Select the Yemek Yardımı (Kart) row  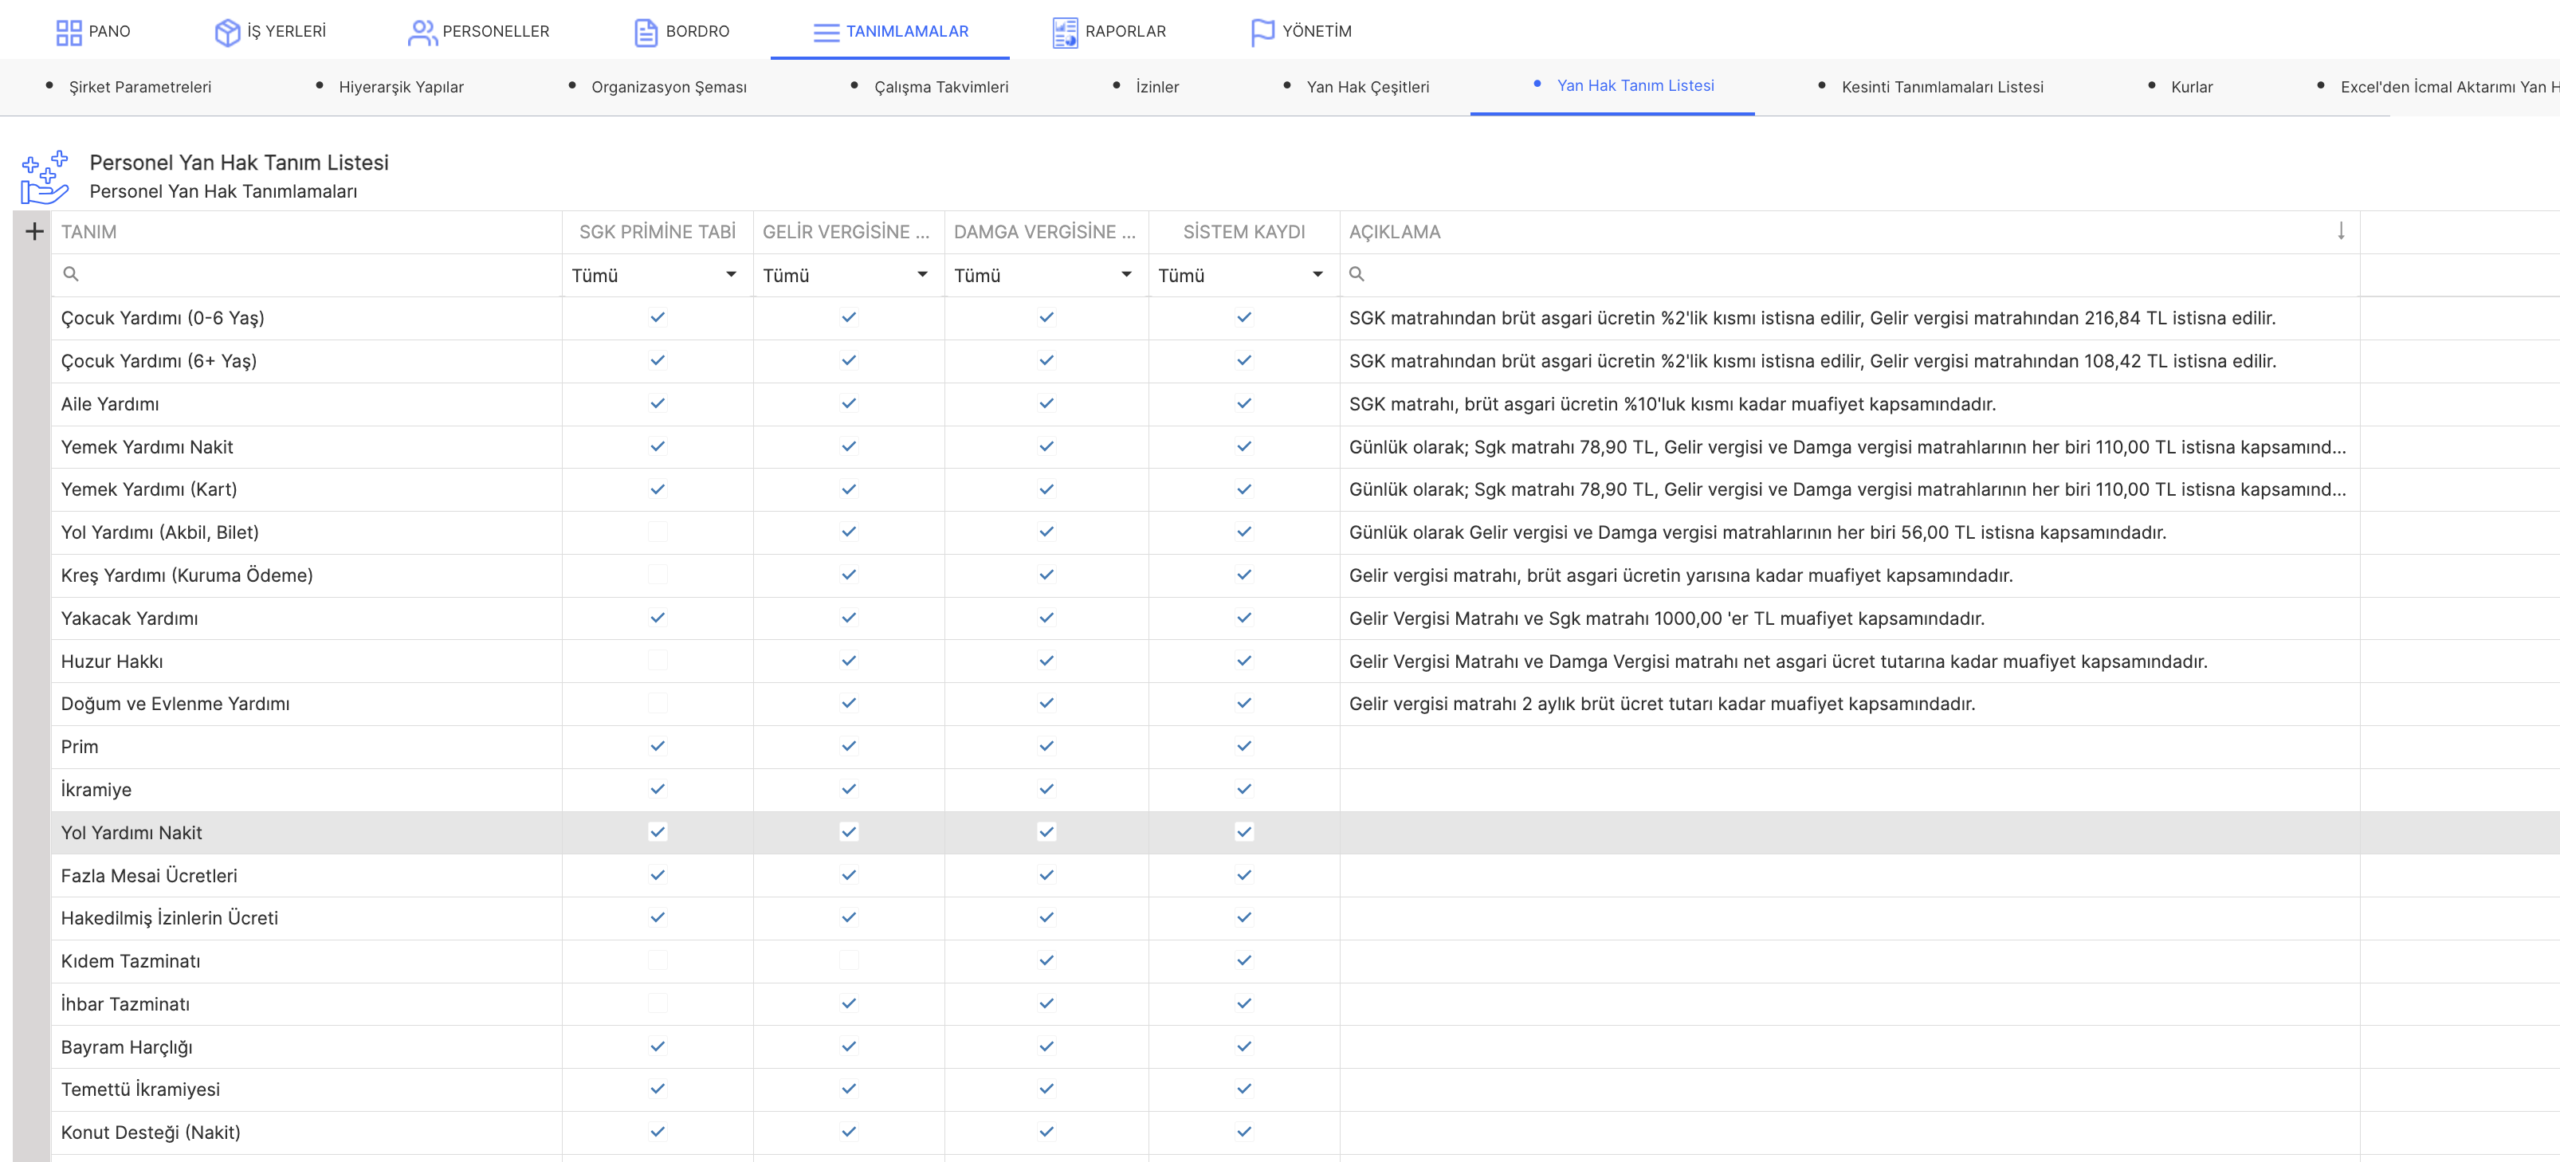point(149,489)
